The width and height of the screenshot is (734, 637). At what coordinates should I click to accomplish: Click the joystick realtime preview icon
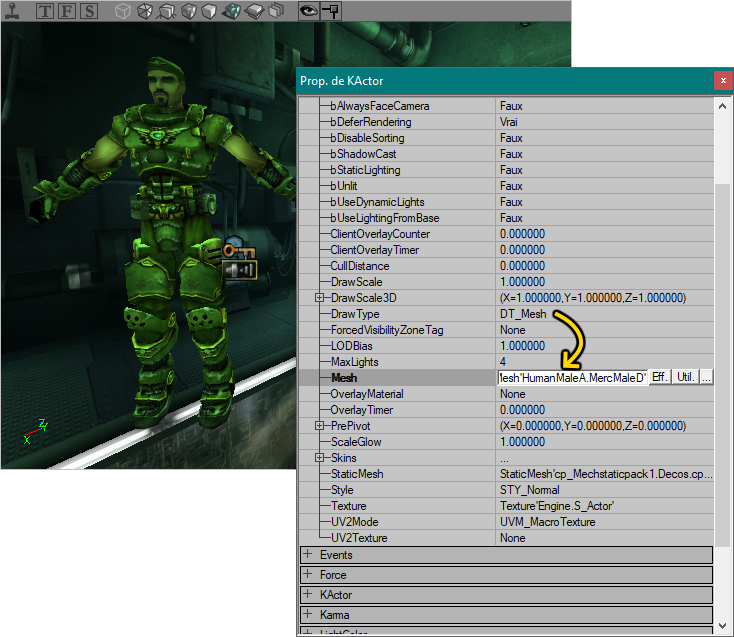click(12, 11)
